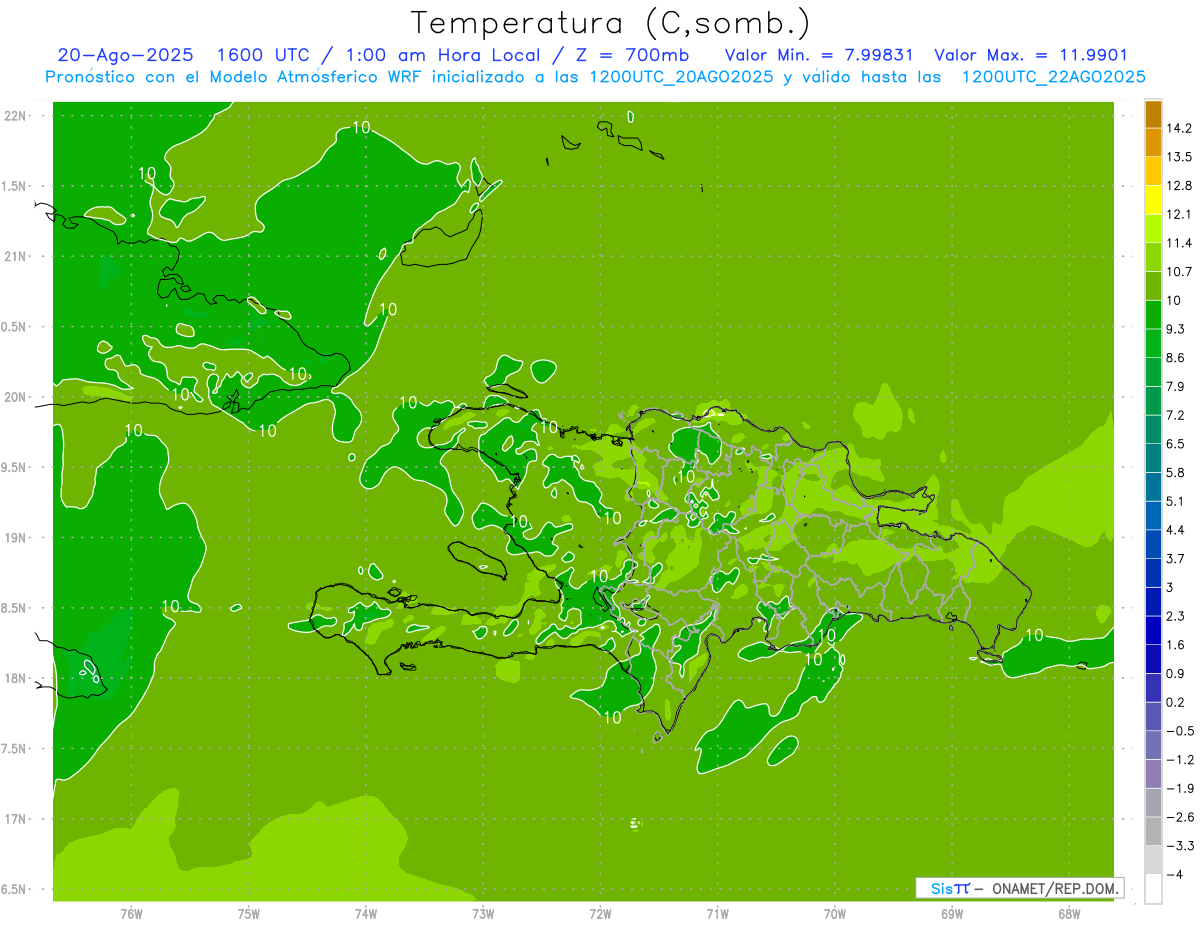1200x927 pixels.
Task: Click the "72W" longitude axis label
Action: (x=600, y=913)
